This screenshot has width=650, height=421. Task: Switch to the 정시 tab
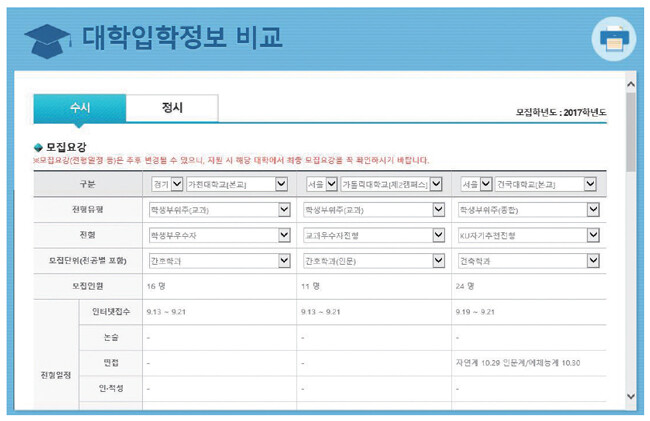[172, 108]
